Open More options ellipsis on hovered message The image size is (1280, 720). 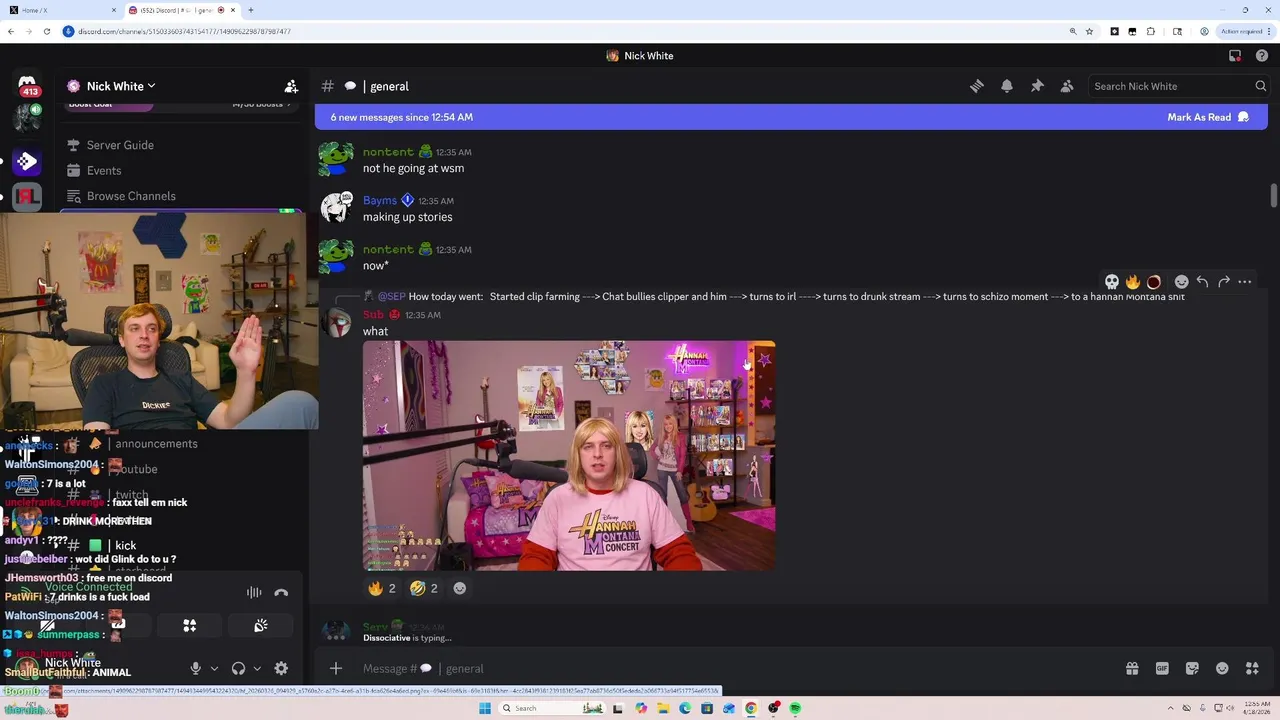pos(1245,282)
